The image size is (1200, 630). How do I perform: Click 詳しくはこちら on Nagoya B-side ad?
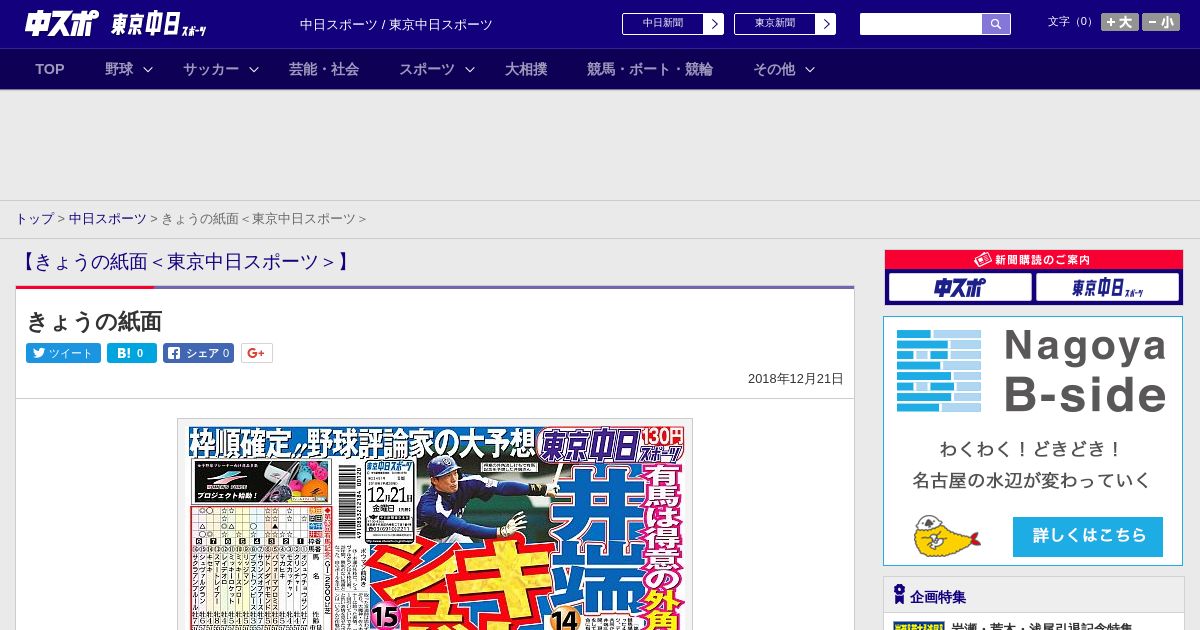(1088, 536)
